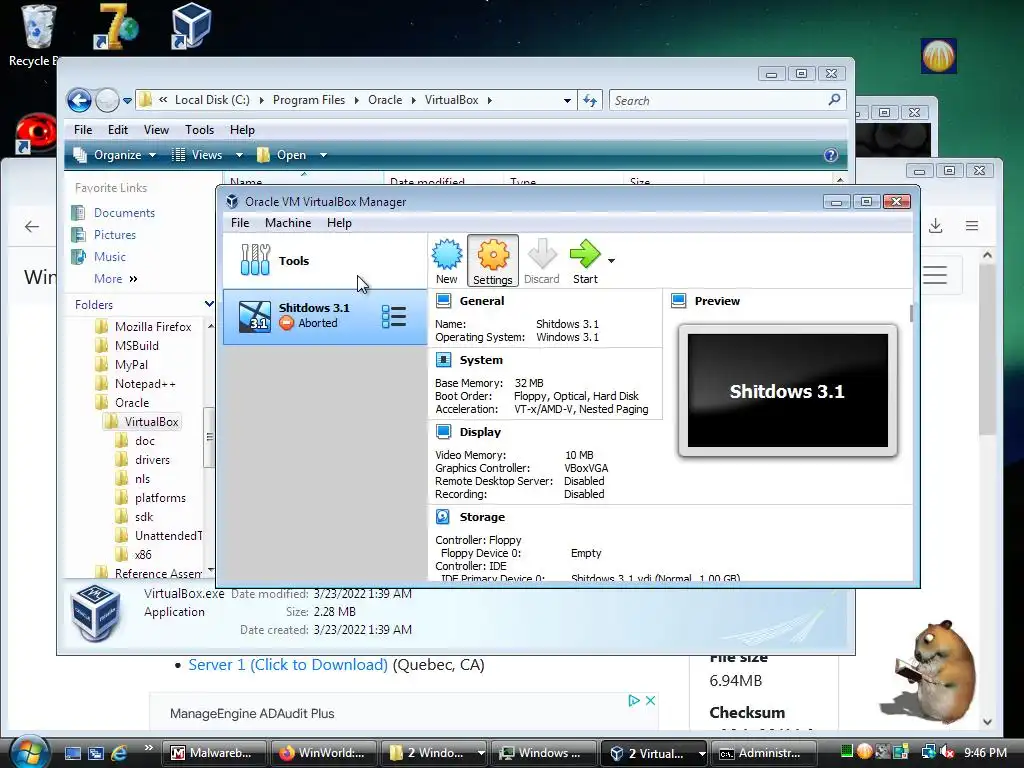
Task: Expand the Open button dropdown arrow
Action: [323, 155]
